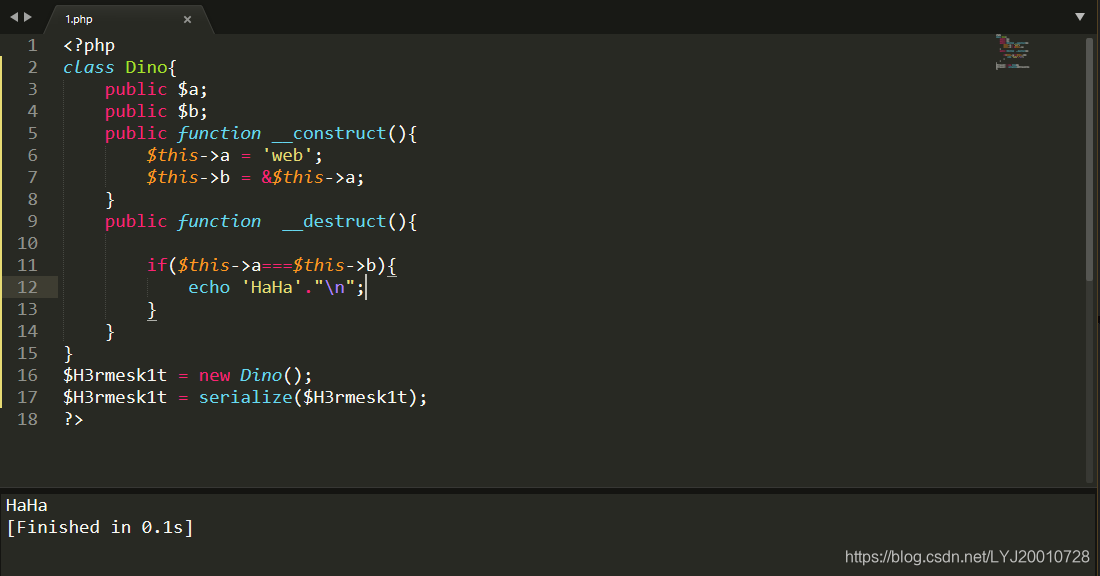Click the 'web' string literal
The width and height of the screenshot is (1100, 576).
pyautogui.click(x=287, y=155)
